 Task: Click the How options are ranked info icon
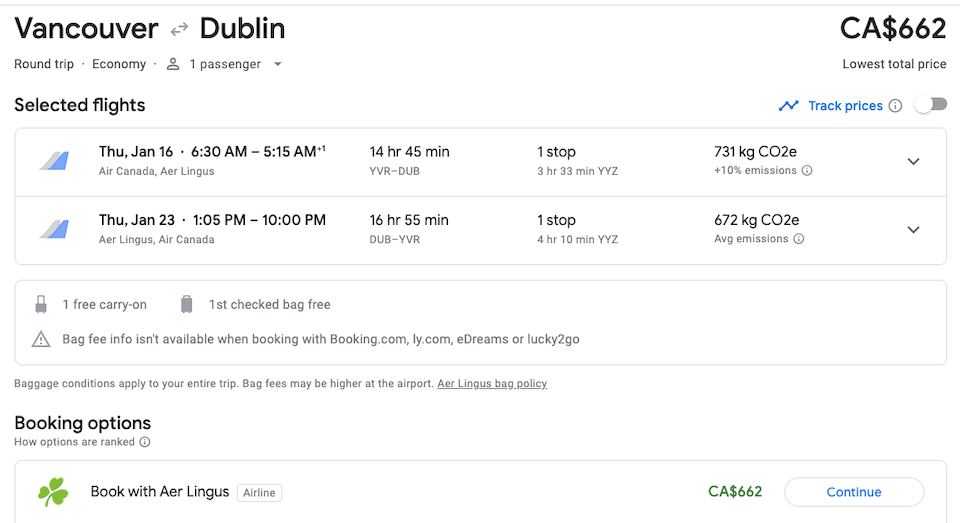[144, 442]
